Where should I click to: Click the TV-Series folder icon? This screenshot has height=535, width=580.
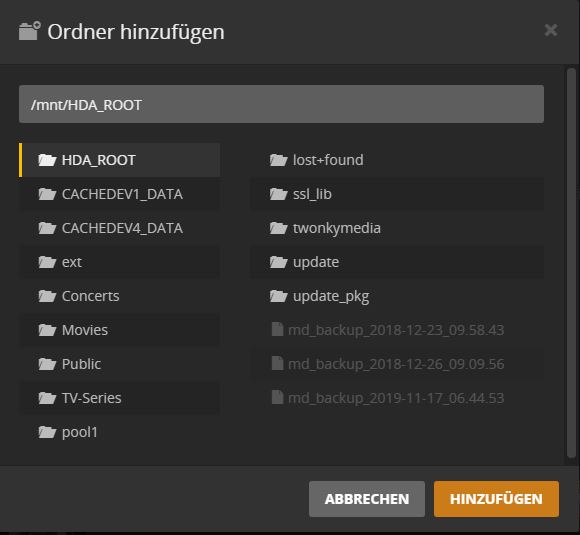click(x=47, y=398)
